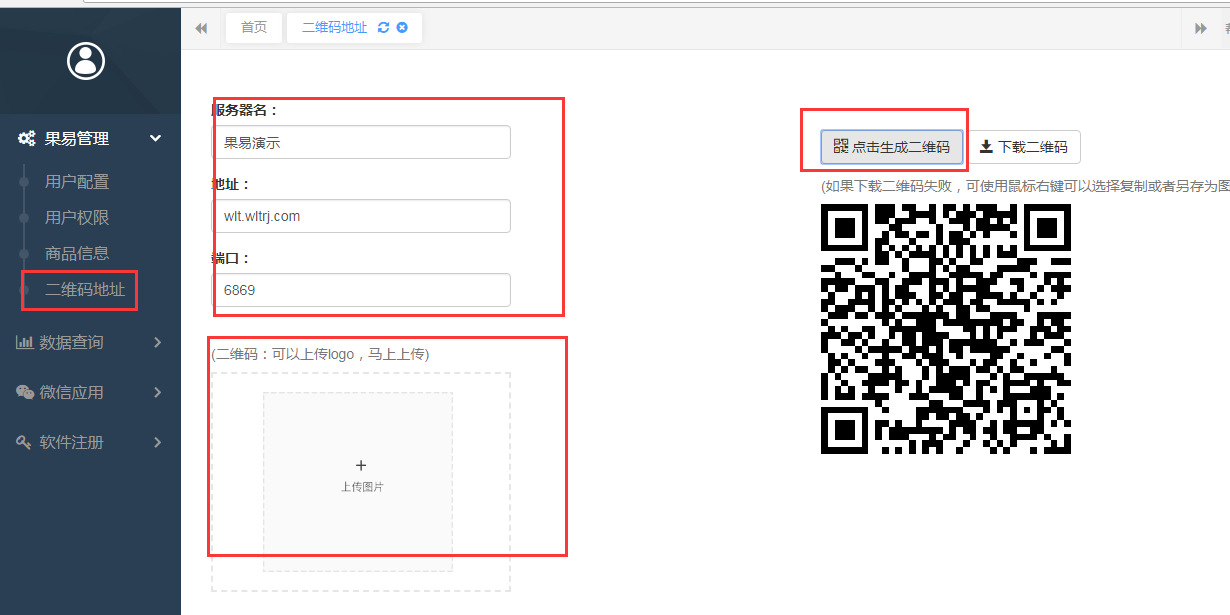Click the 数据查询 menu label
This screenshot has width=1230, height=615.
click(71, 342)
